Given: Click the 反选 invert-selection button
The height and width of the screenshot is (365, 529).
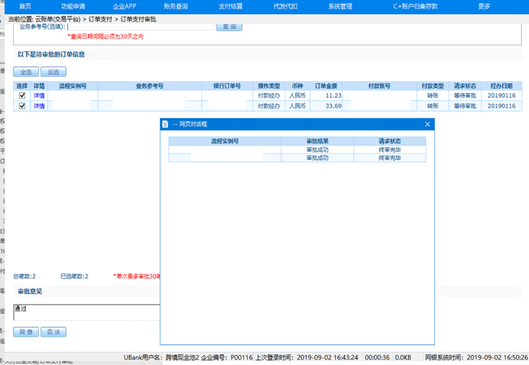Looking at the screenshot, I should (x=53, y=72).
